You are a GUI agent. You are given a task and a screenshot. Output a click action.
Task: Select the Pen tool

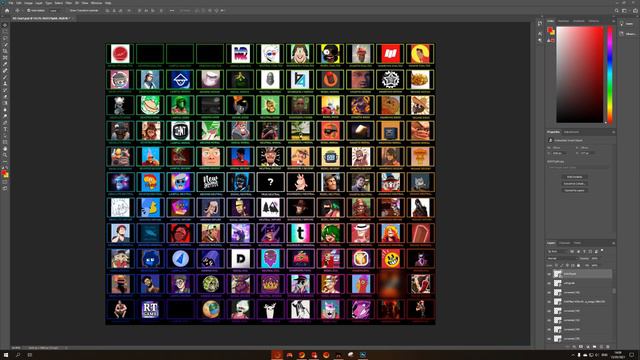pos(5,122)
